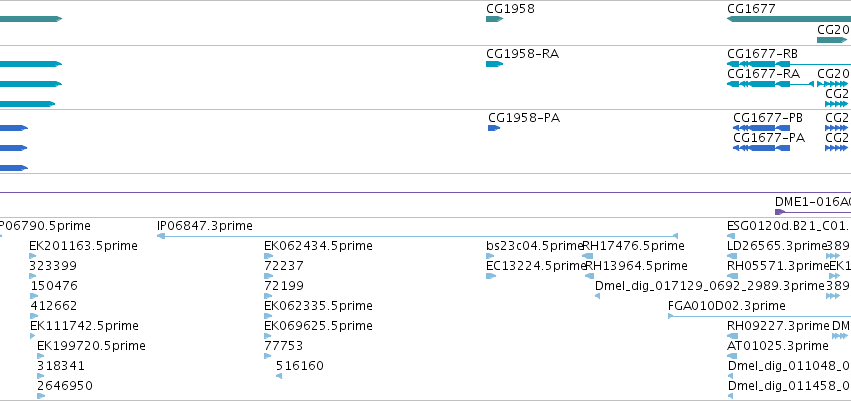Select the 516160 EST arrow marker
Viewport: 851px width, 401px height.
point(279,376)
